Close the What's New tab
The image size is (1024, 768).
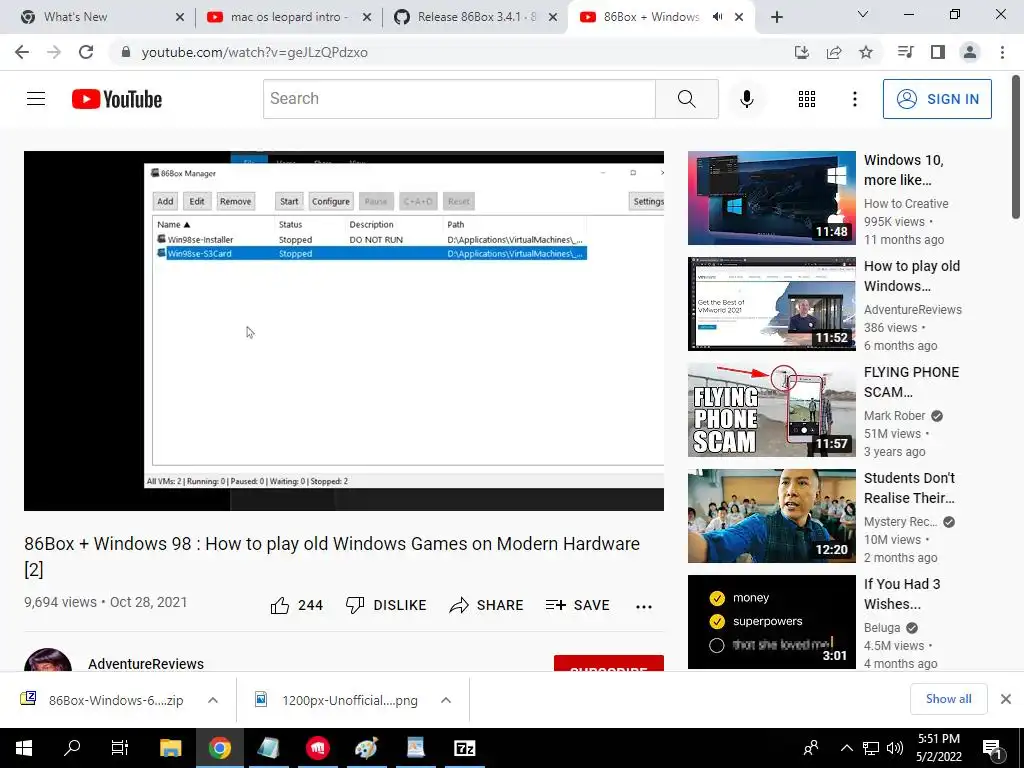point(180,17)
